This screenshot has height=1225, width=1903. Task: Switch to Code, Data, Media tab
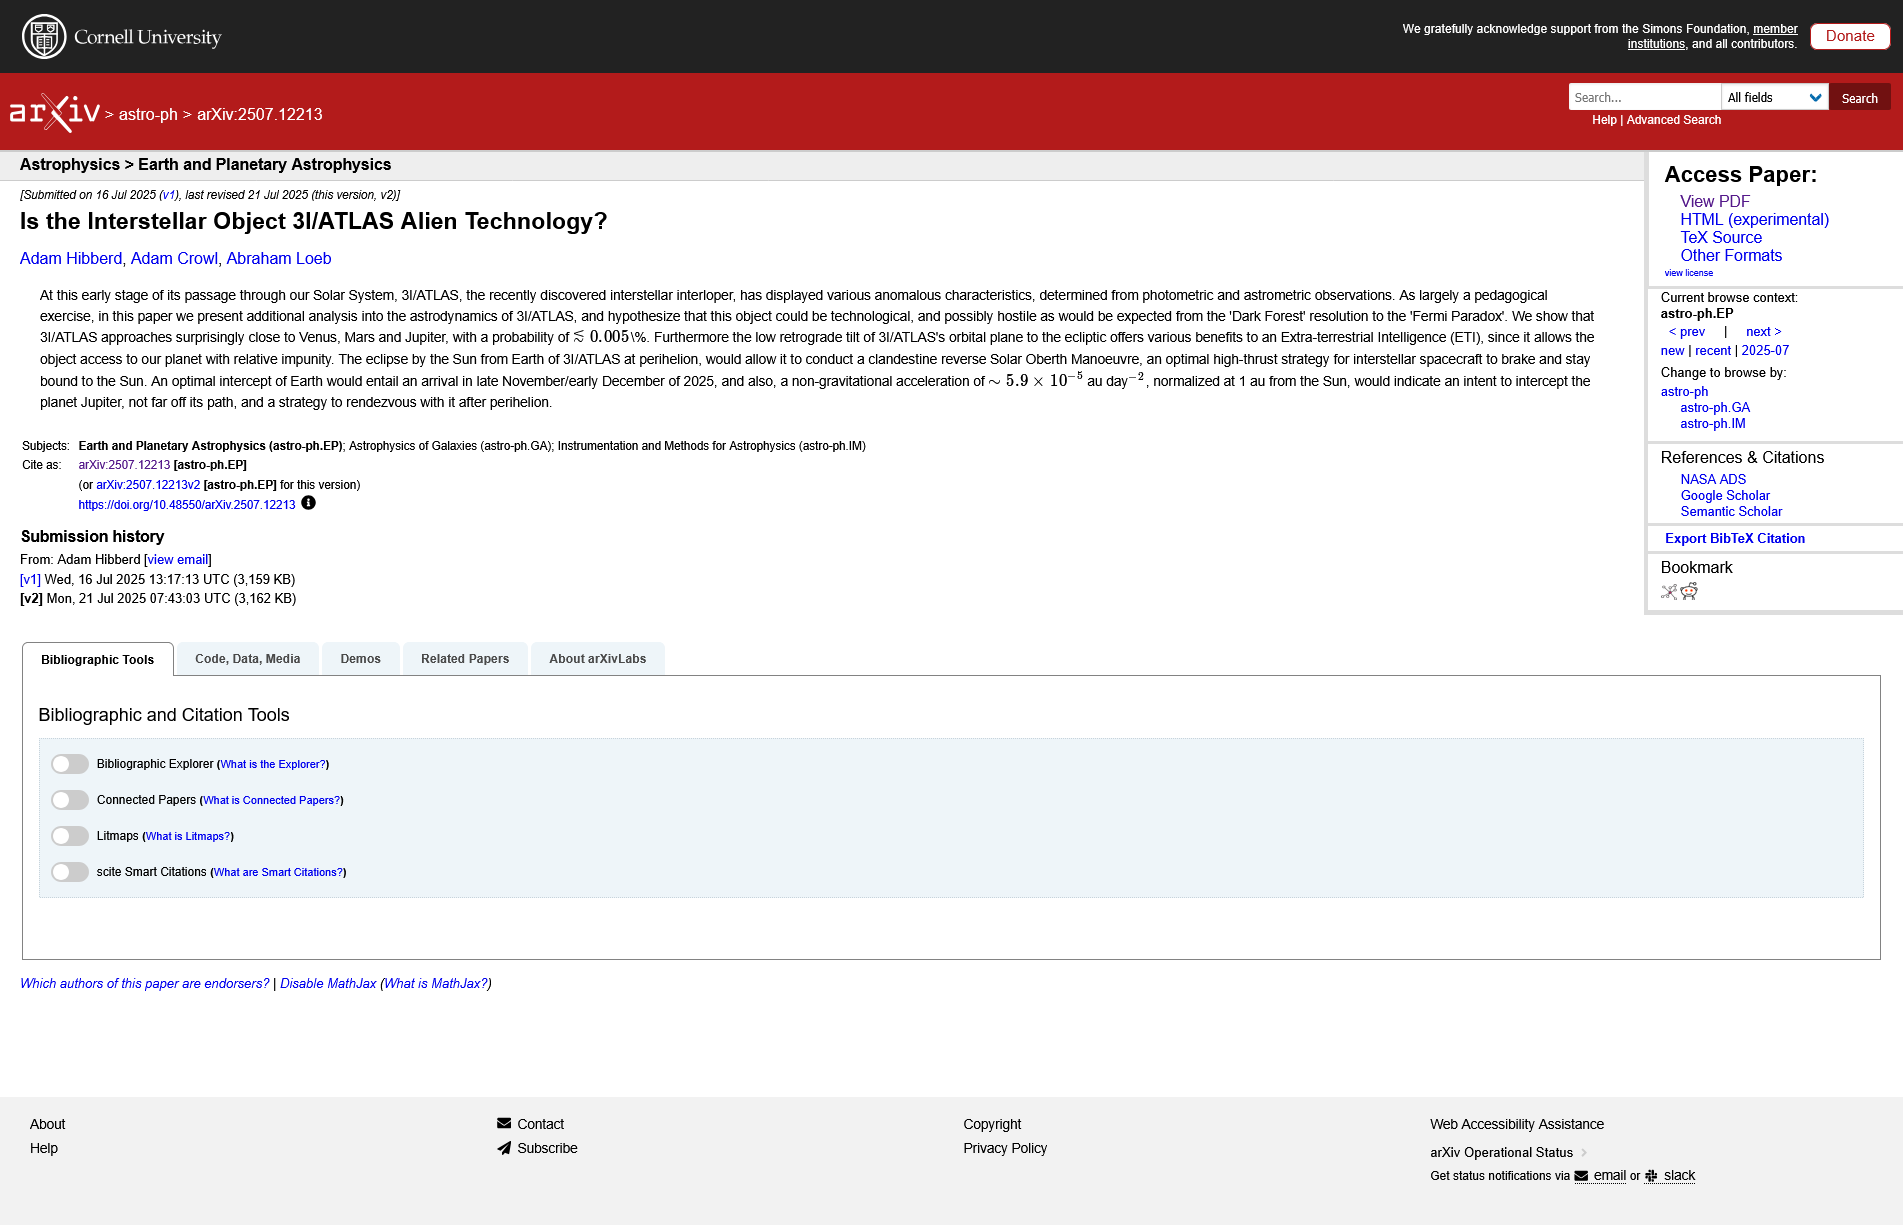(248, 658)
